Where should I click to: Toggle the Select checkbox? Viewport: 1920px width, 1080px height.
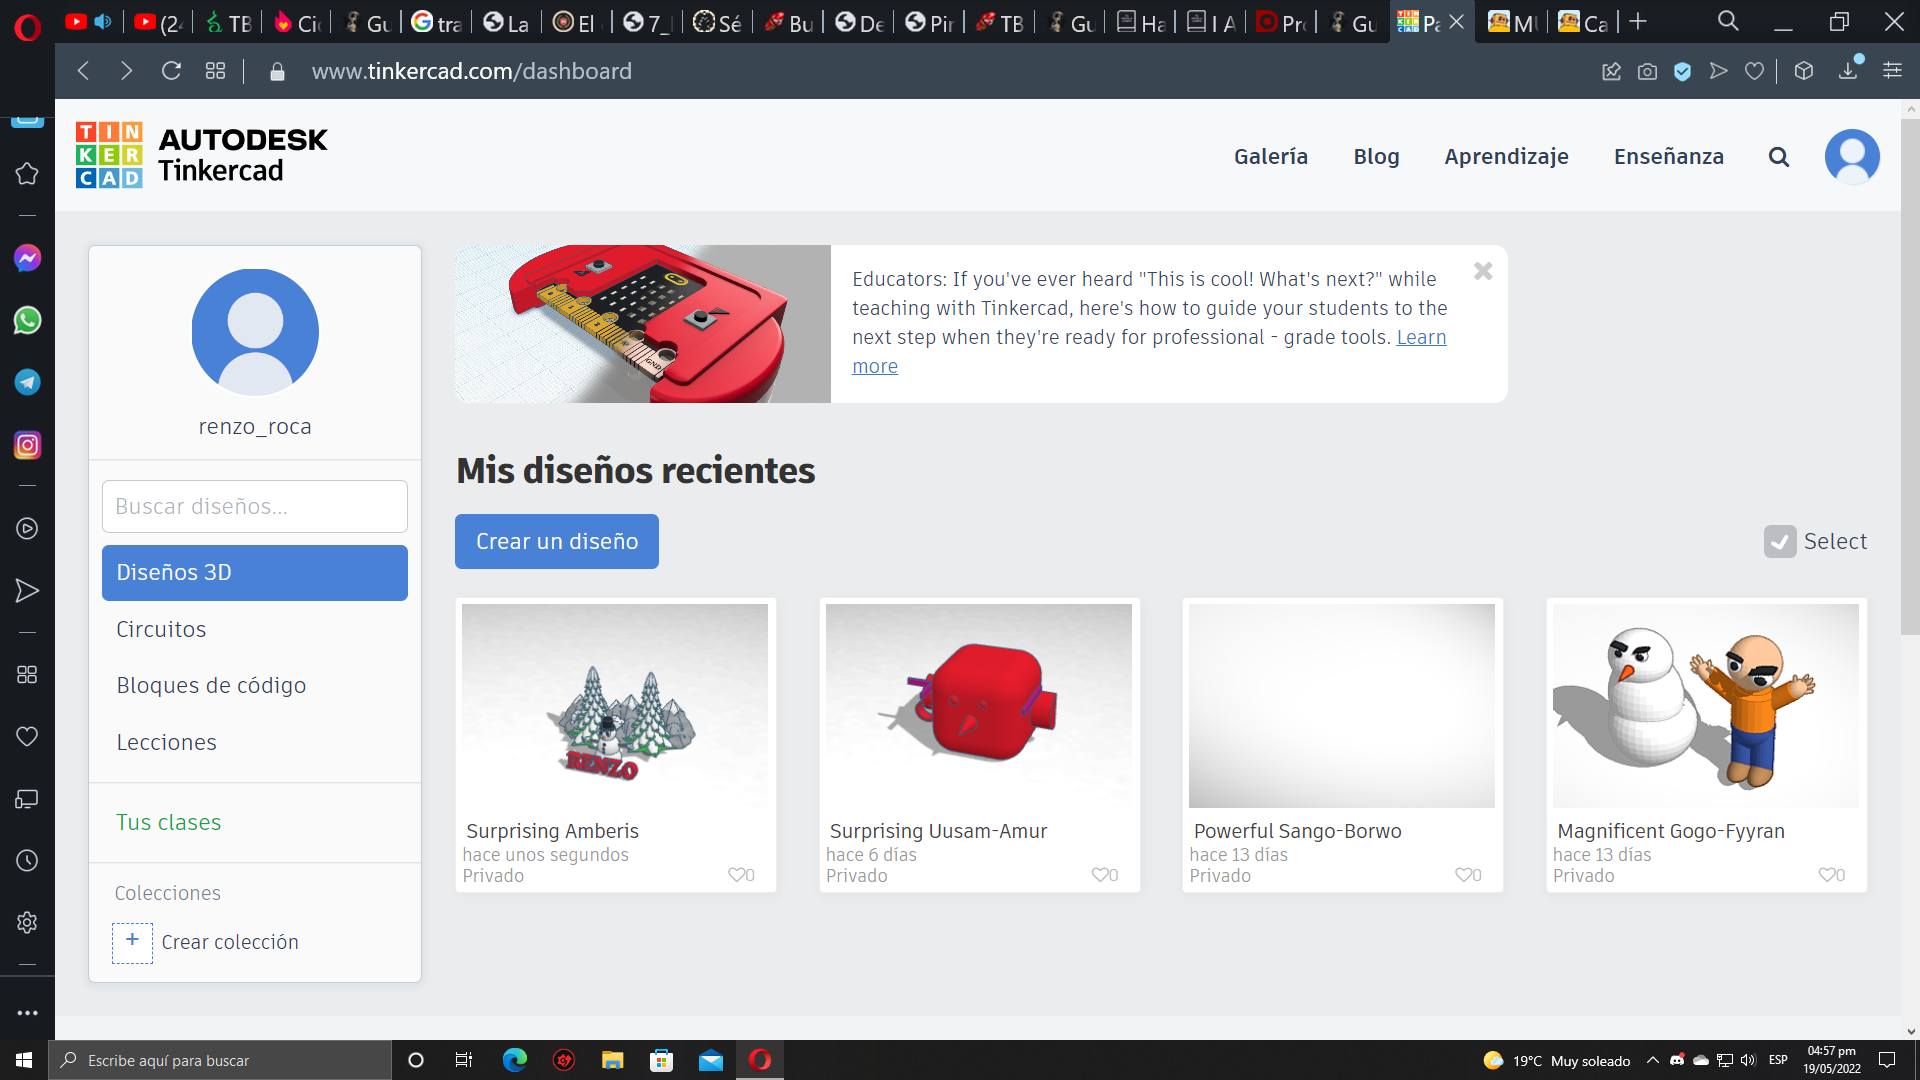click(x=1779, y=542)
